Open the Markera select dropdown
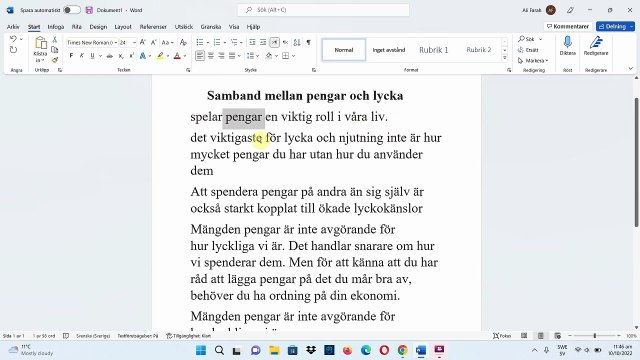This screenshot has width=640, height=360. point(533,60)
